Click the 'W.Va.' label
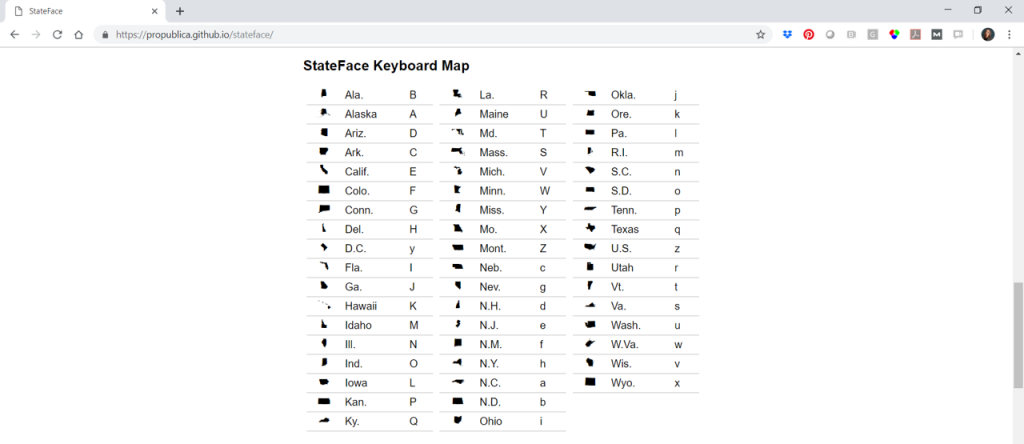 624,344
